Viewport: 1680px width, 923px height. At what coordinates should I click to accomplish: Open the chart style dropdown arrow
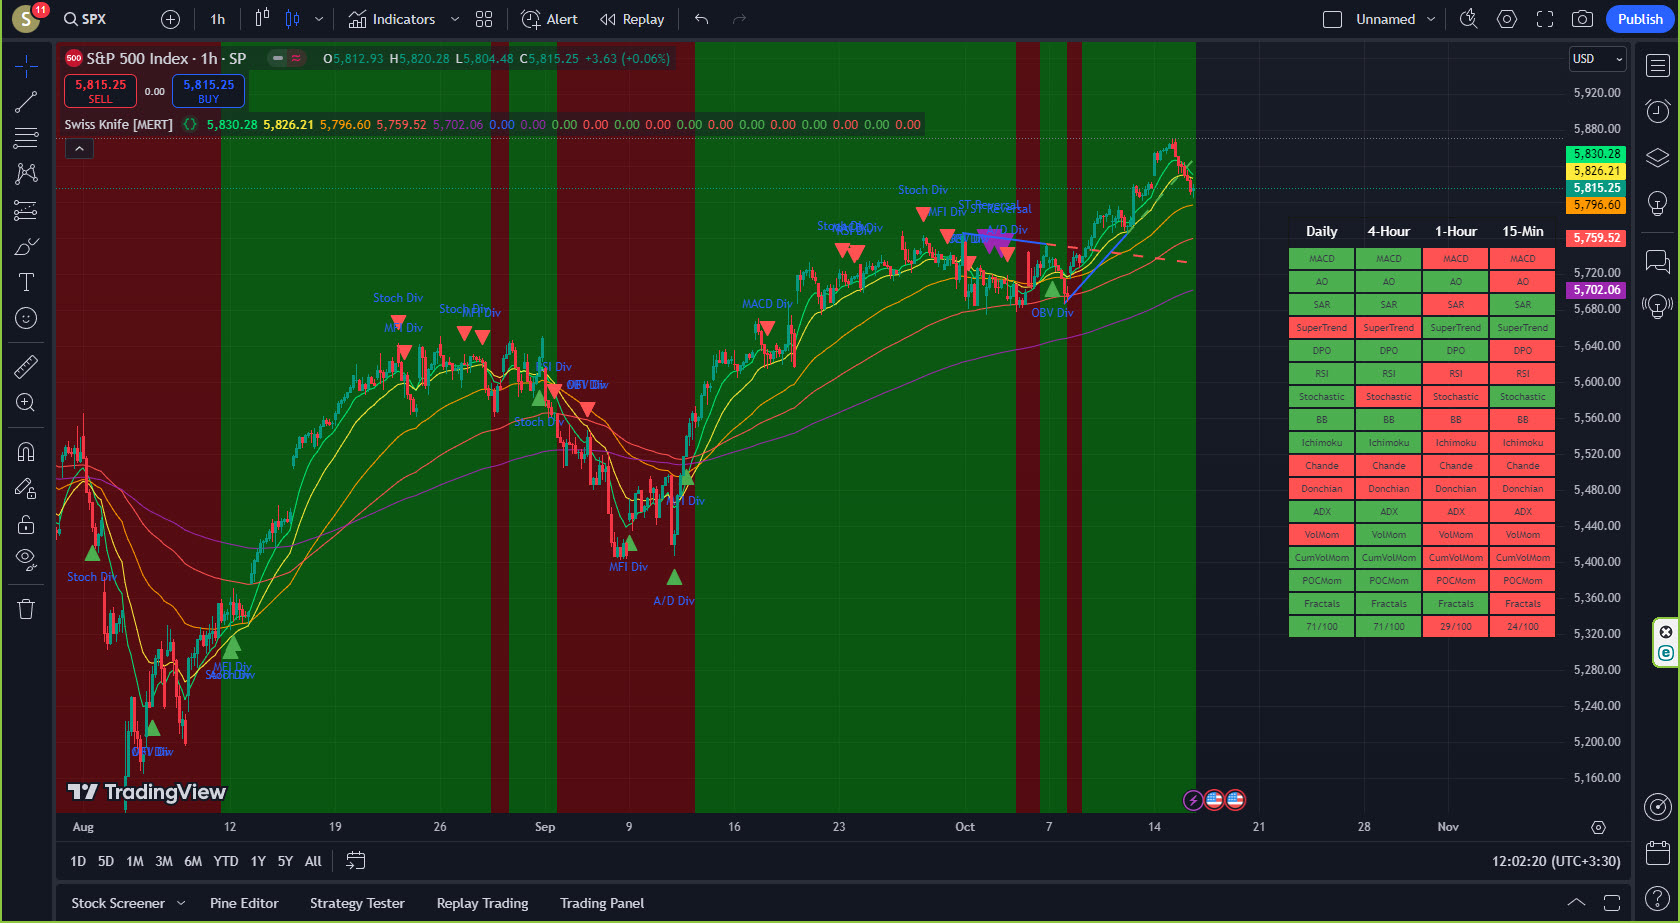pyautogui.click(x=319, y=19)
